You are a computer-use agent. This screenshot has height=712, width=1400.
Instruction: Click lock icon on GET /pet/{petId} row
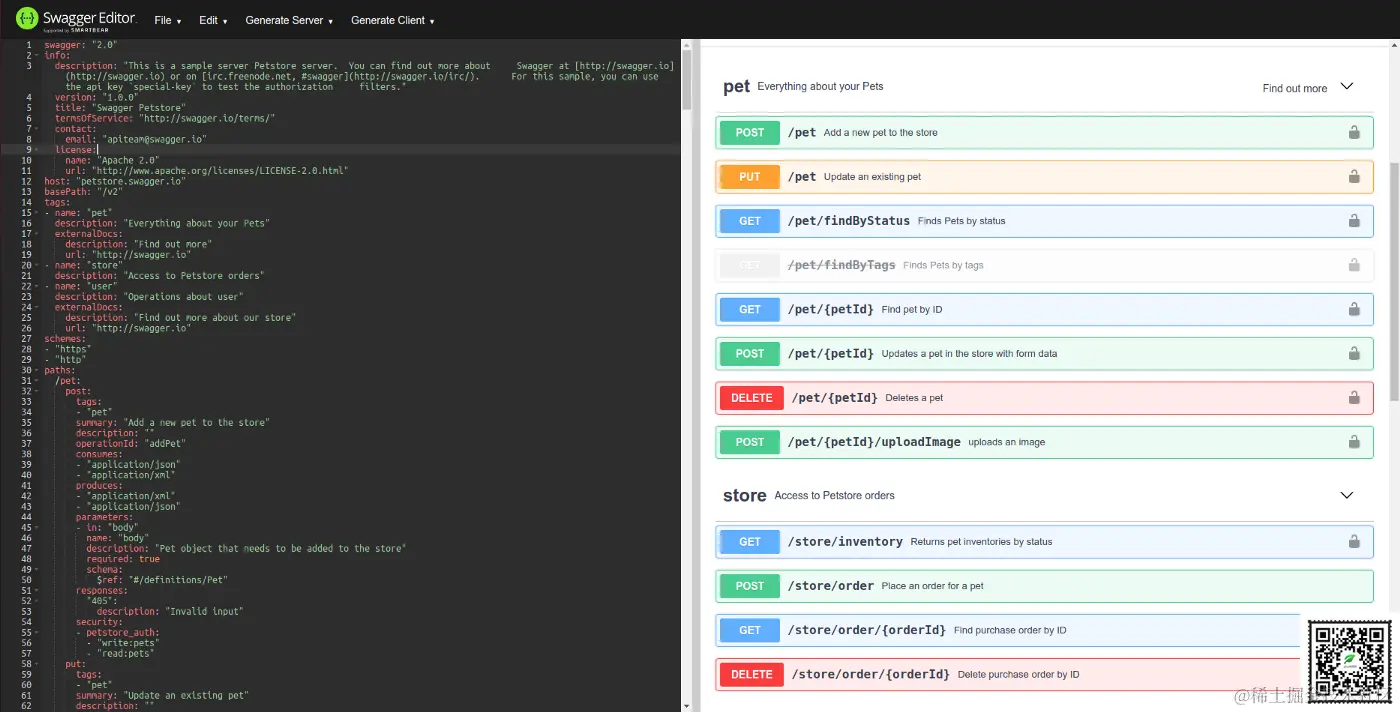1354,309
